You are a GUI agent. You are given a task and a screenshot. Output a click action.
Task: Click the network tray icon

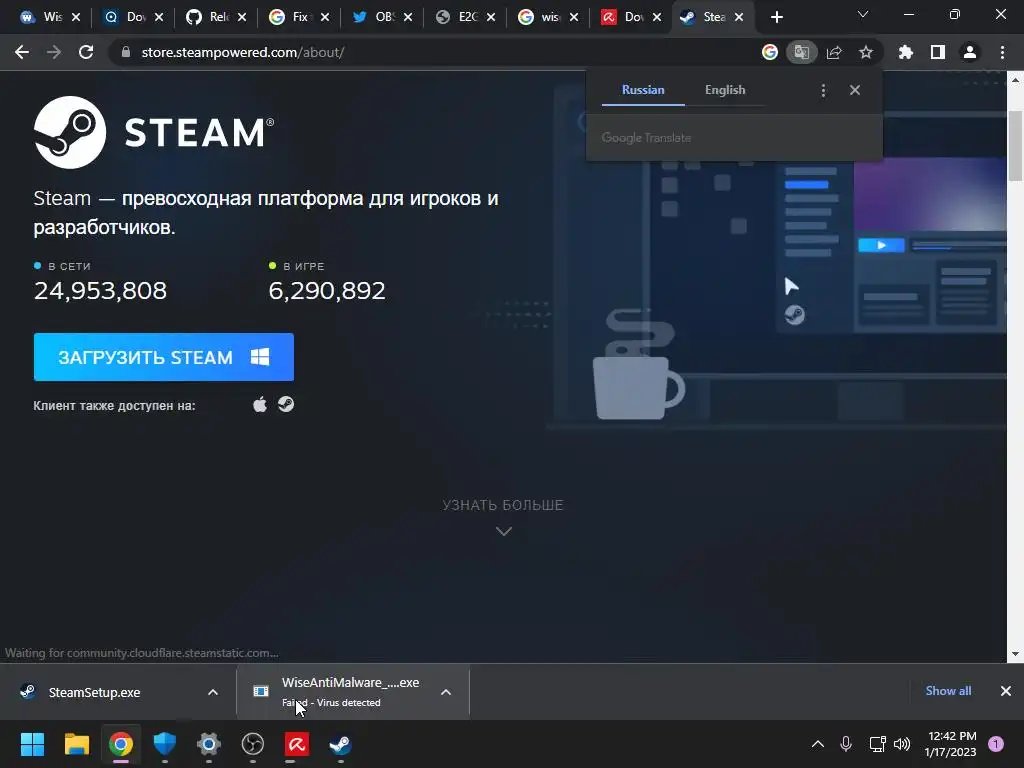[x=877, y=744]
